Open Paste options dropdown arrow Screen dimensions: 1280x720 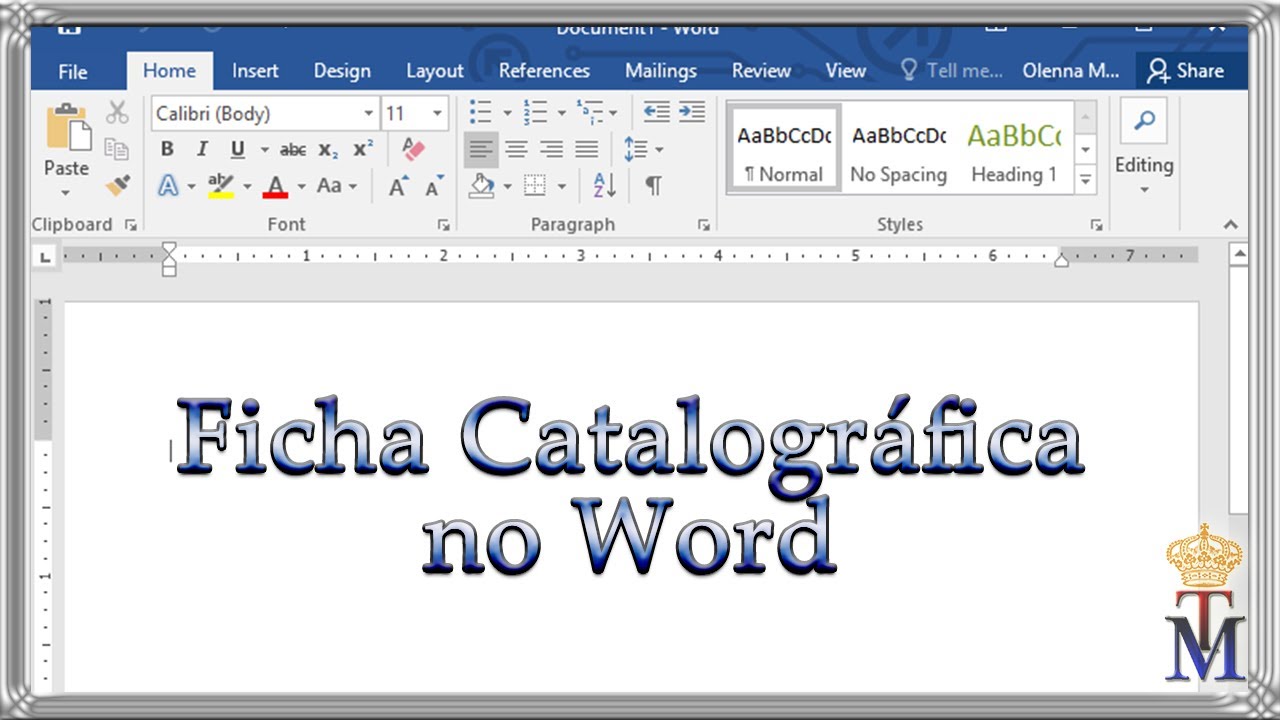coord(66,192)
